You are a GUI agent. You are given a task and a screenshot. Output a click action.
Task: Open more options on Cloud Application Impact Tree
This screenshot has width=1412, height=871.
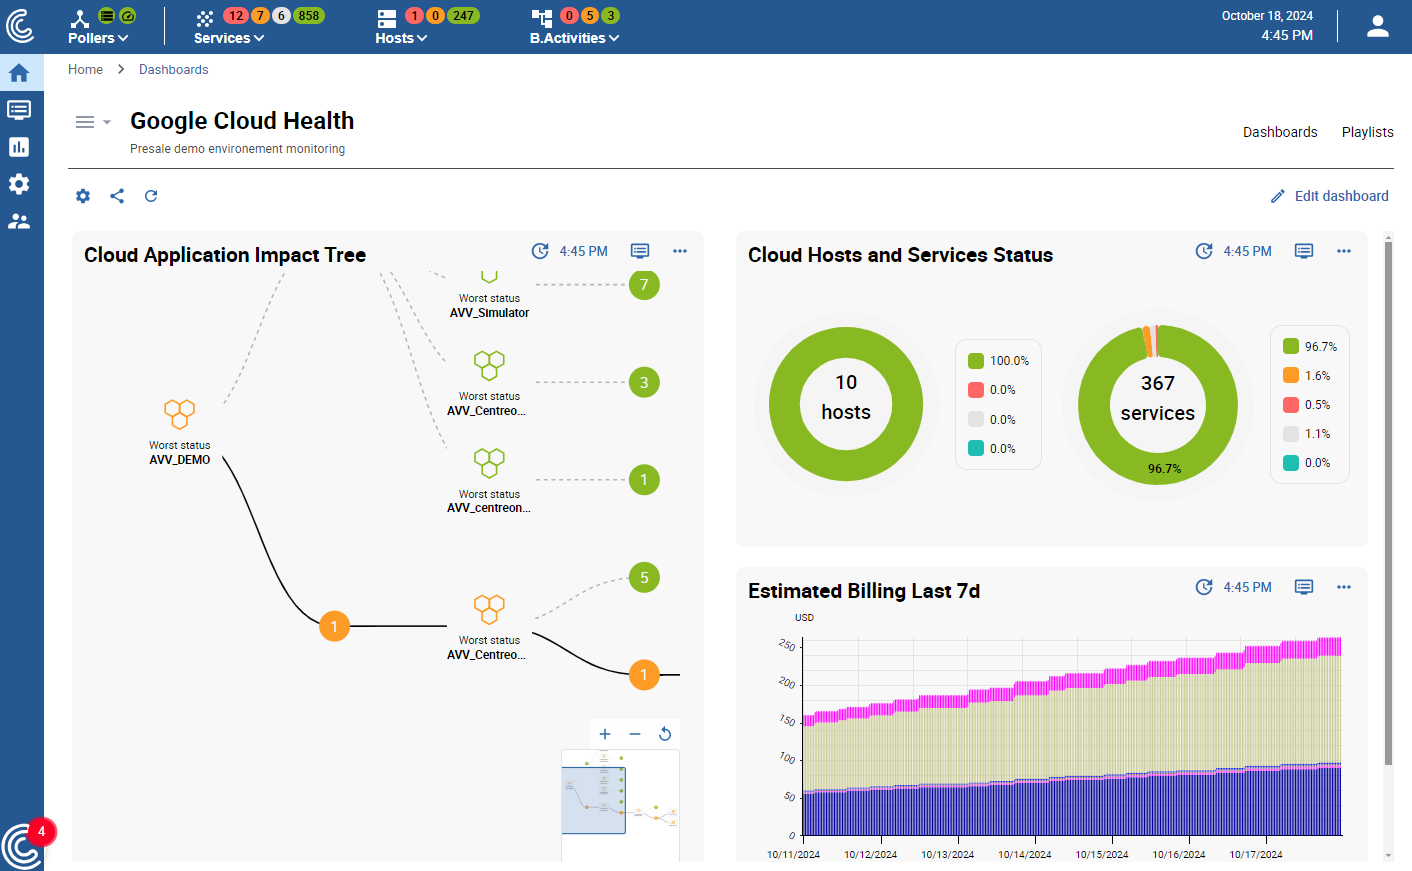(680, 251)
